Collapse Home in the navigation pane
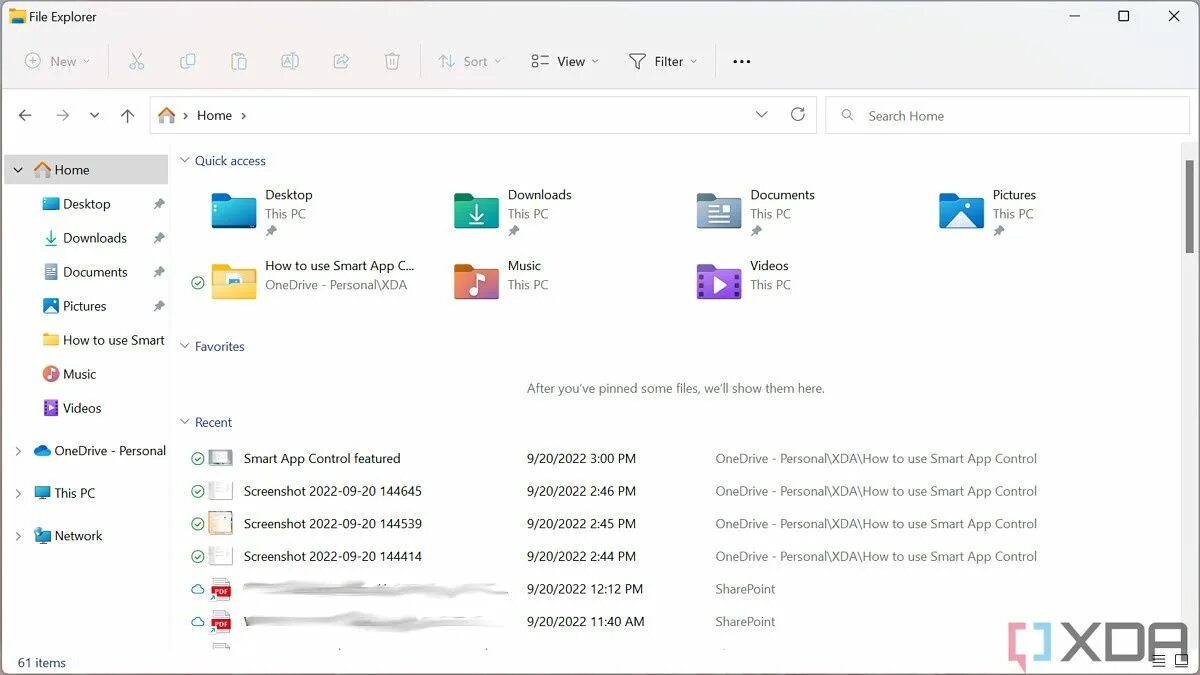The image size is (1200, 675). (18, 170)
